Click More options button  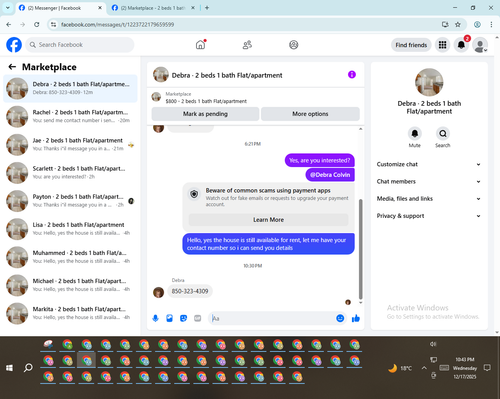[310, 114]
